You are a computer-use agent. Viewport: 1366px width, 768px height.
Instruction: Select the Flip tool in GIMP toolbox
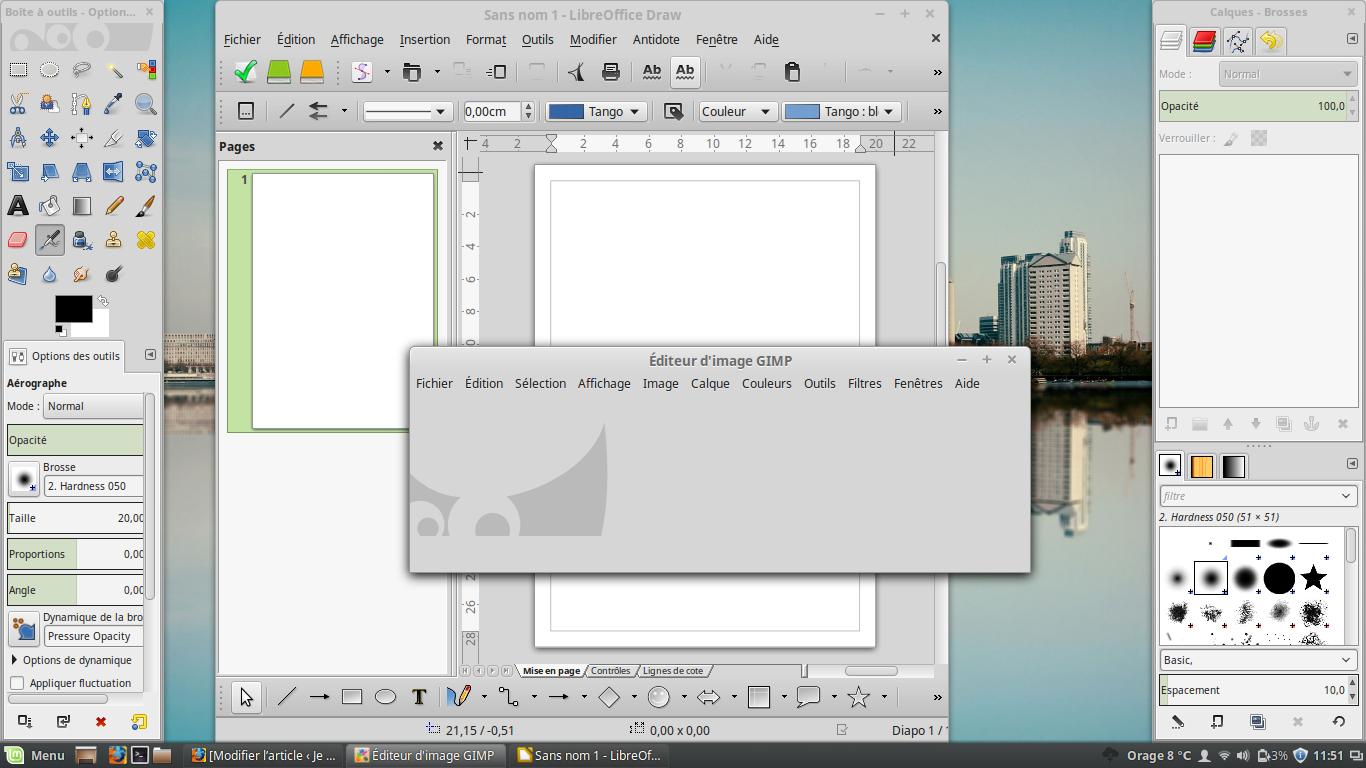click(x=114, y=172)
